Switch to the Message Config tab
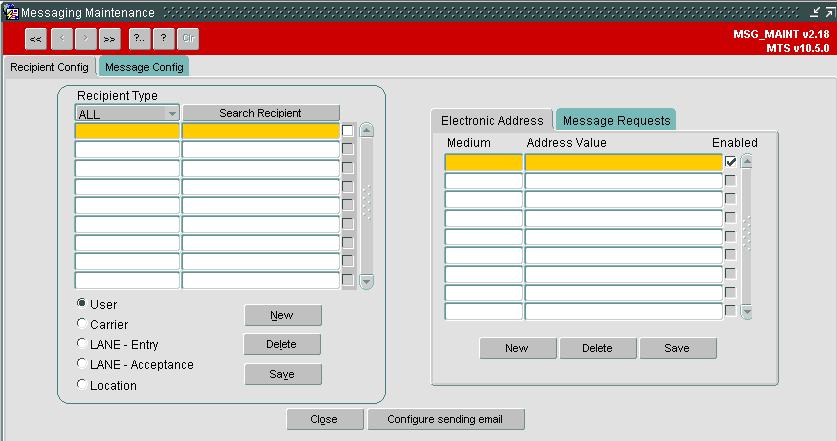The height and width of the screenshot is (441, 837). click(144, 67)
